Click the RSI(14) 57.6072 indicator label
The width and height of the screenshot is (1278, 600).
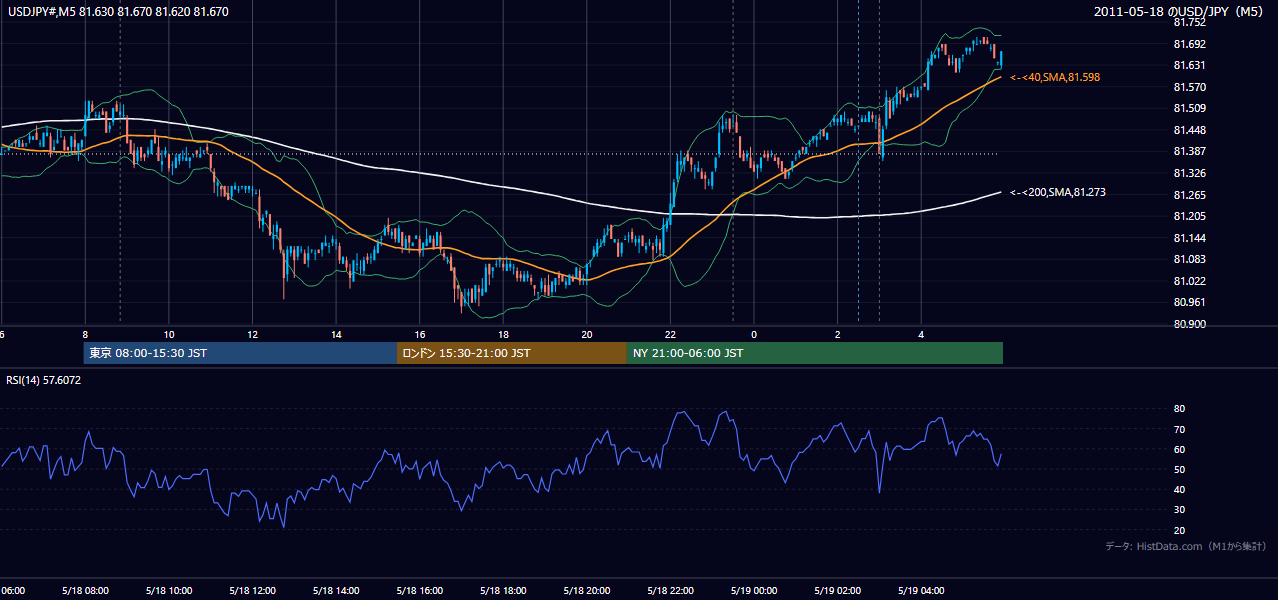(44, 380)
